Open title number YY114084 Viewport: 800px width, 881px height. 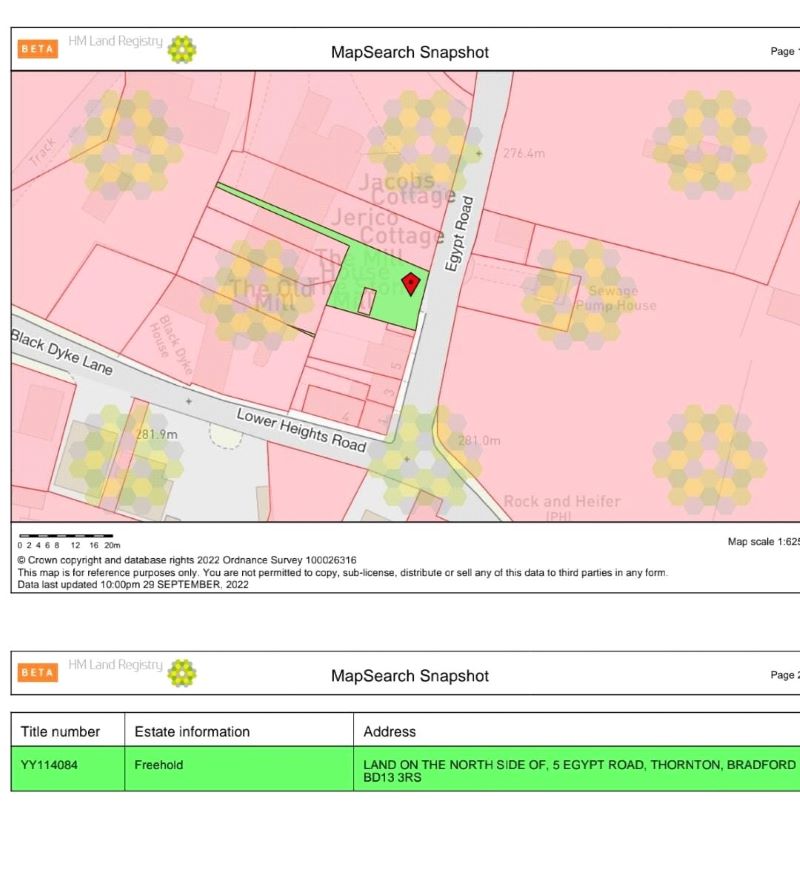(48, 765)
